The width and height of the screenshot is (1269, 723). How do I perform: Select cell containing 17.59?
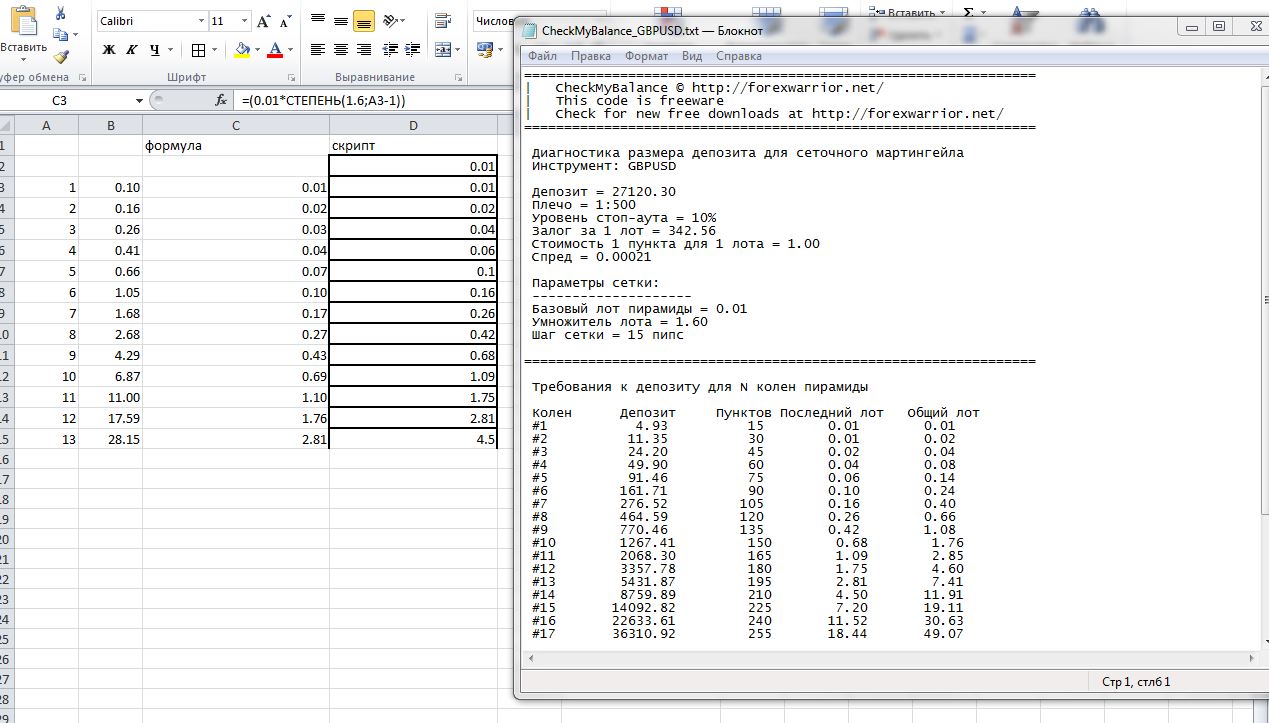click(x=110, y=418)
